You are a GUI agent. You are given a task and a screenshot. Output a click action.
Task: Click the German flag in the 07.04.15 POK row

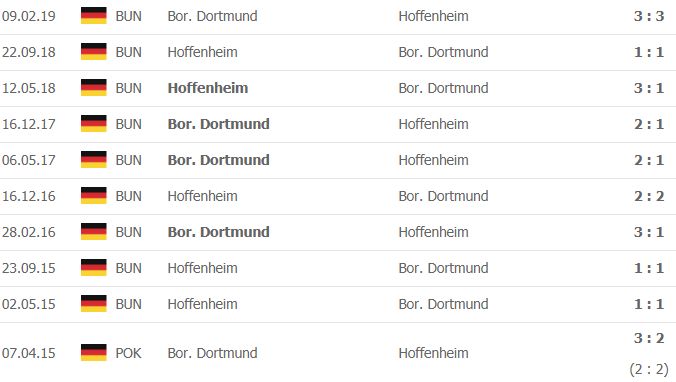pos(94,353)
